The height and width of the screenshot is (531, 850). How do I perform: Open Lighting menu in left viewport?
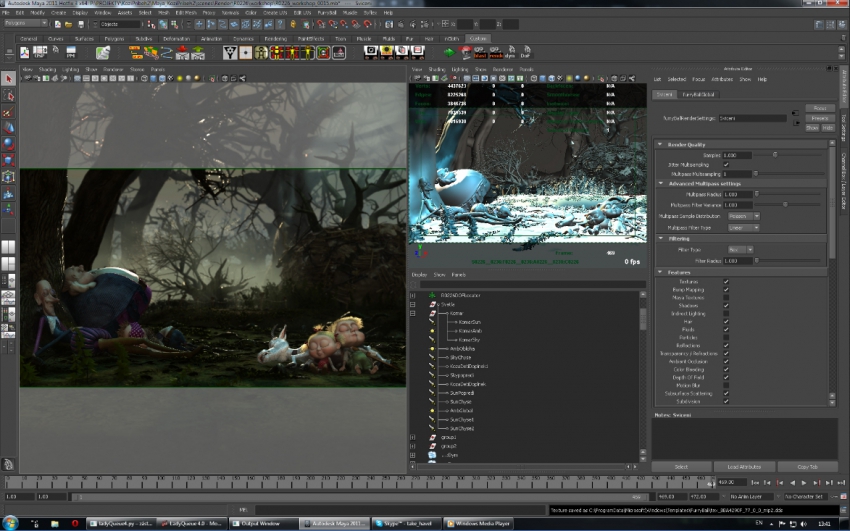click(70, 69)
